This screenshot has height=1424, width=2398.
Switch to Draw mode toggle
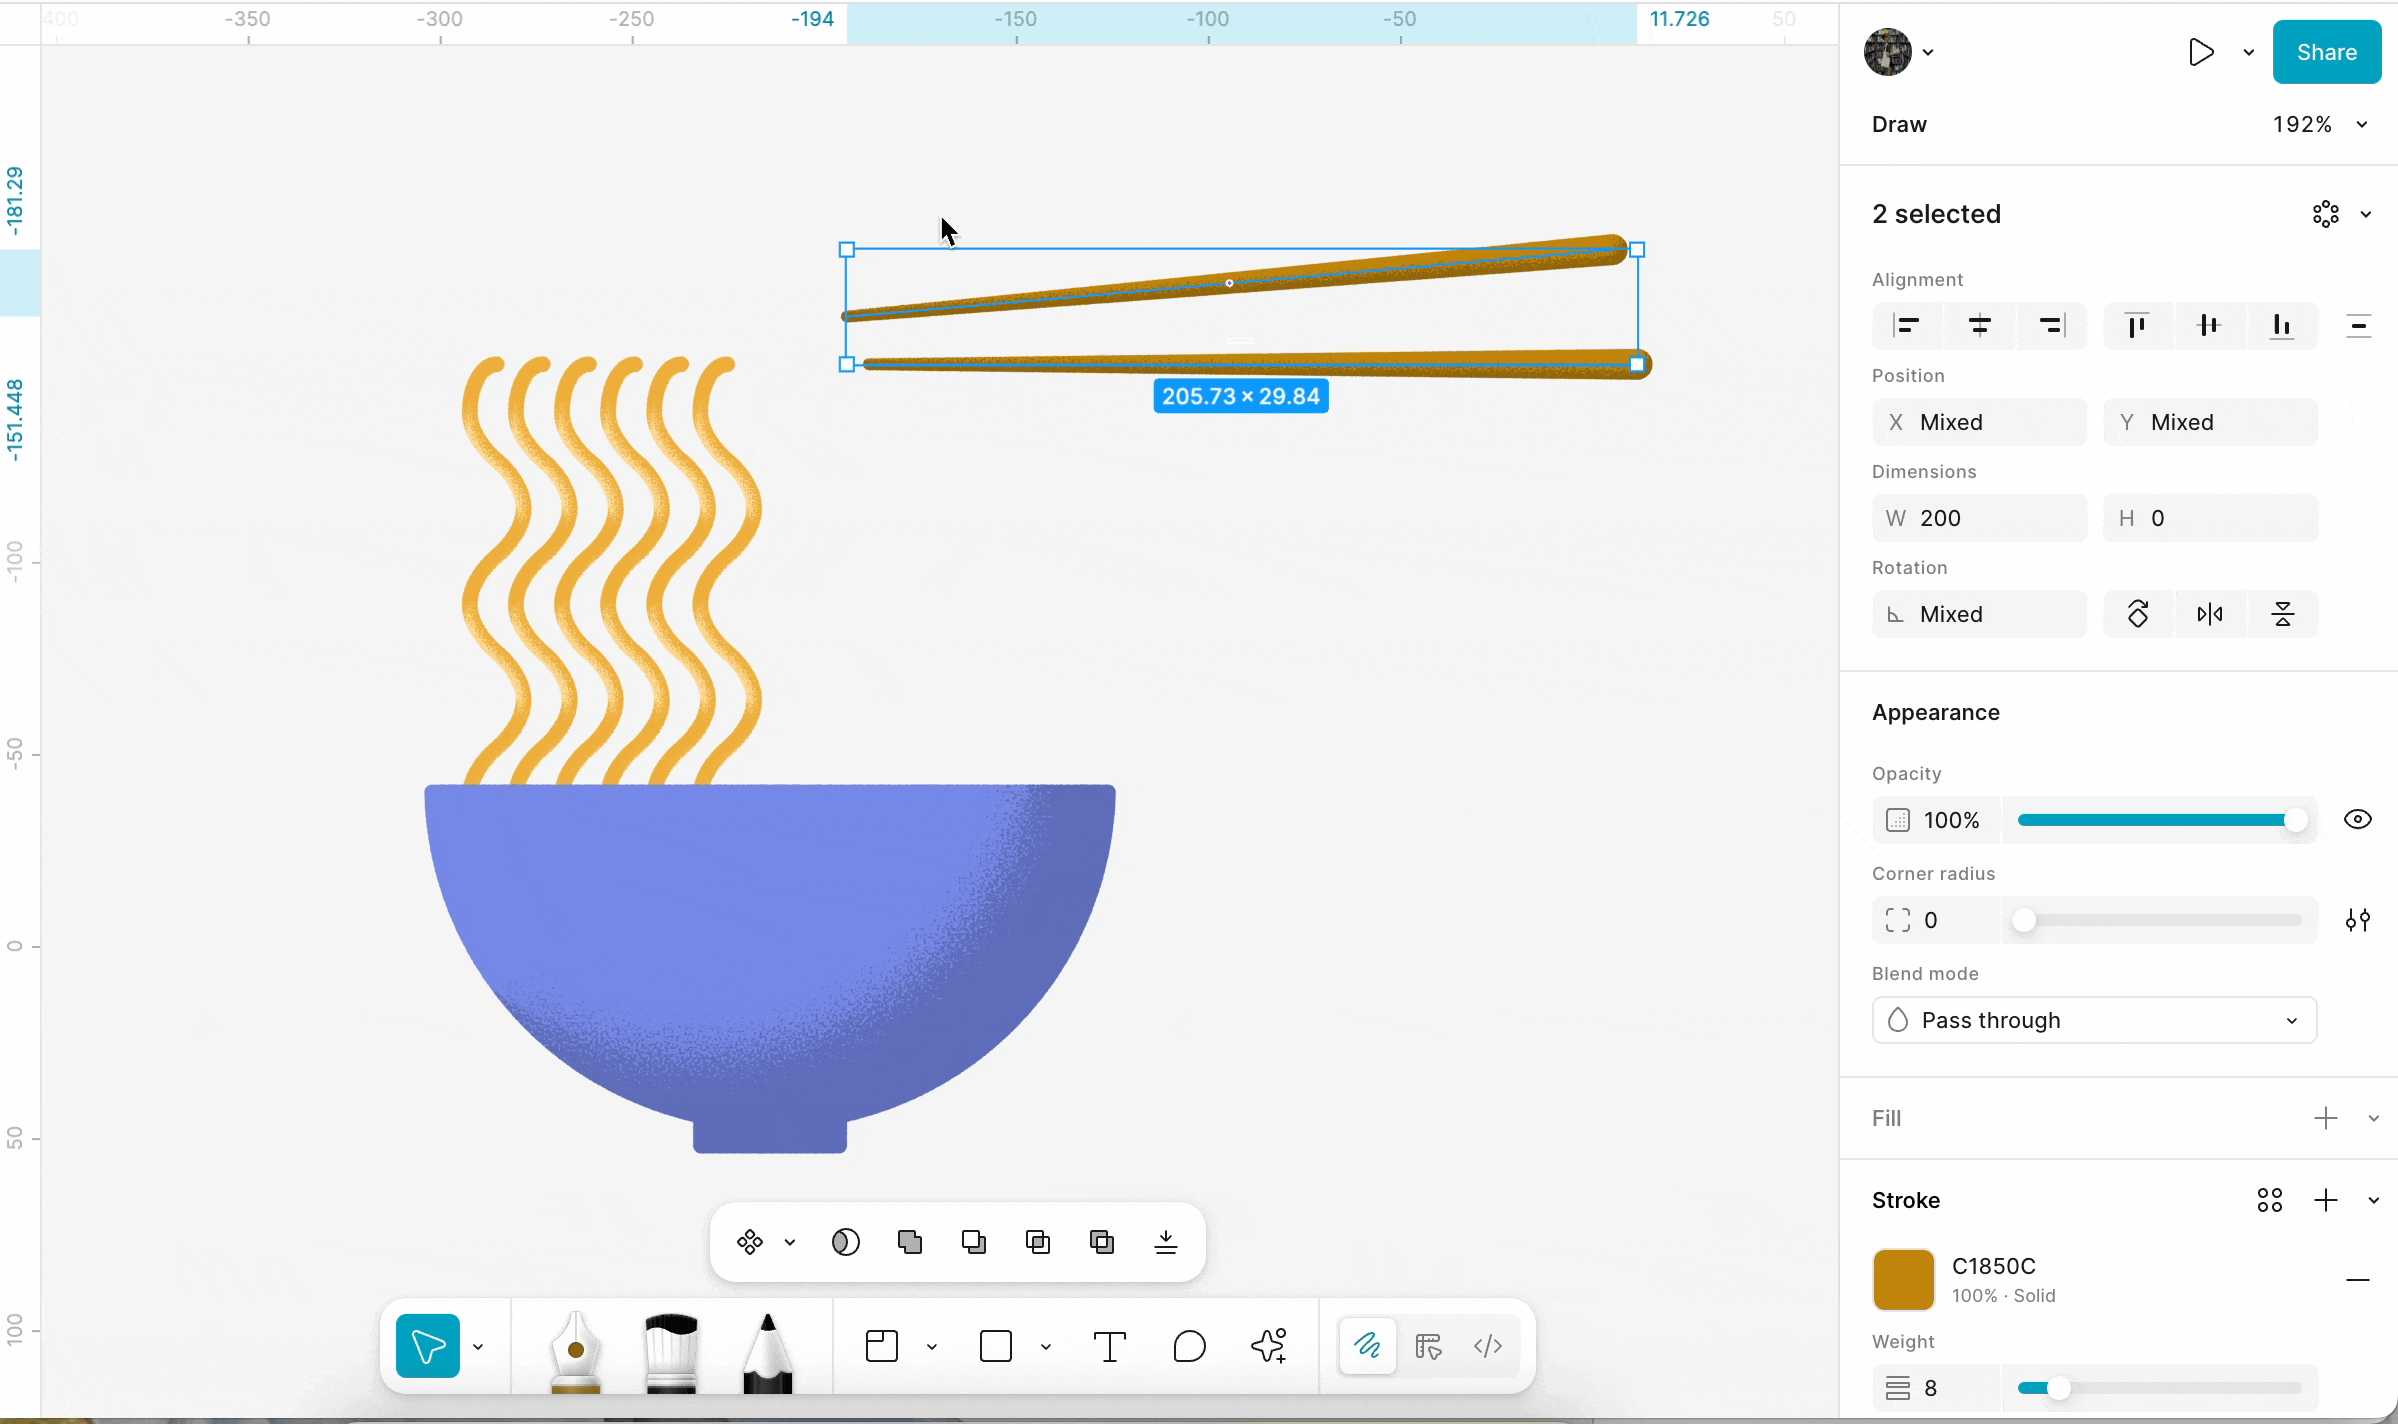coord(1368,1346)
